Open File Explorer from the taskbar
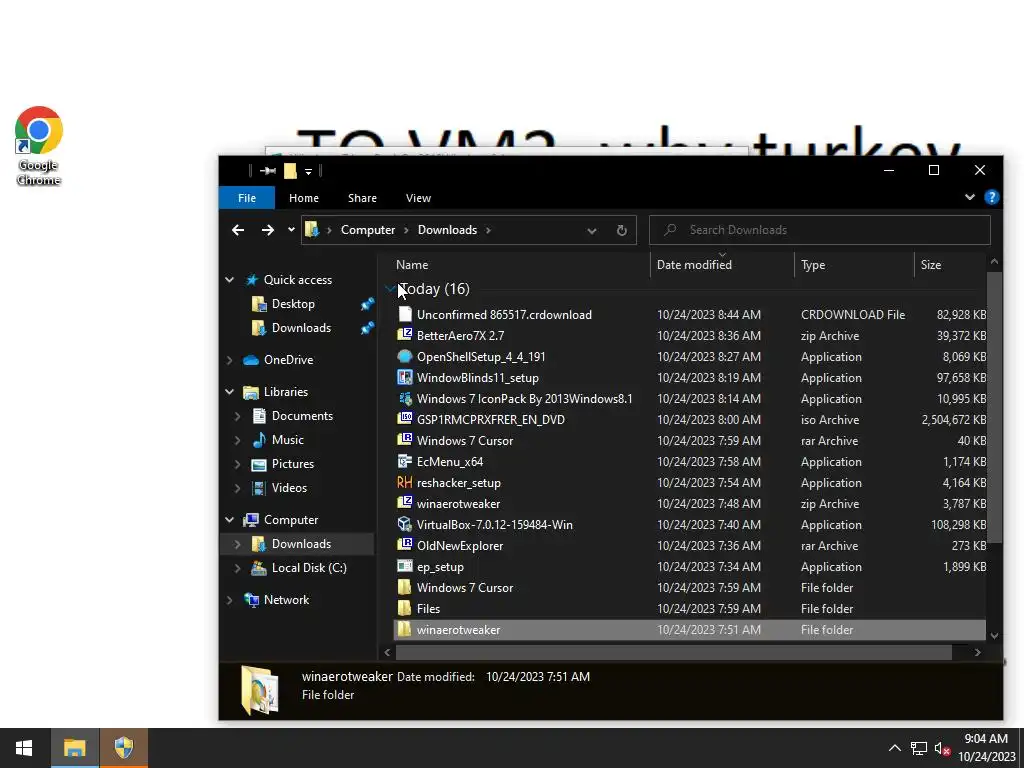 click(x=74, y=748)
